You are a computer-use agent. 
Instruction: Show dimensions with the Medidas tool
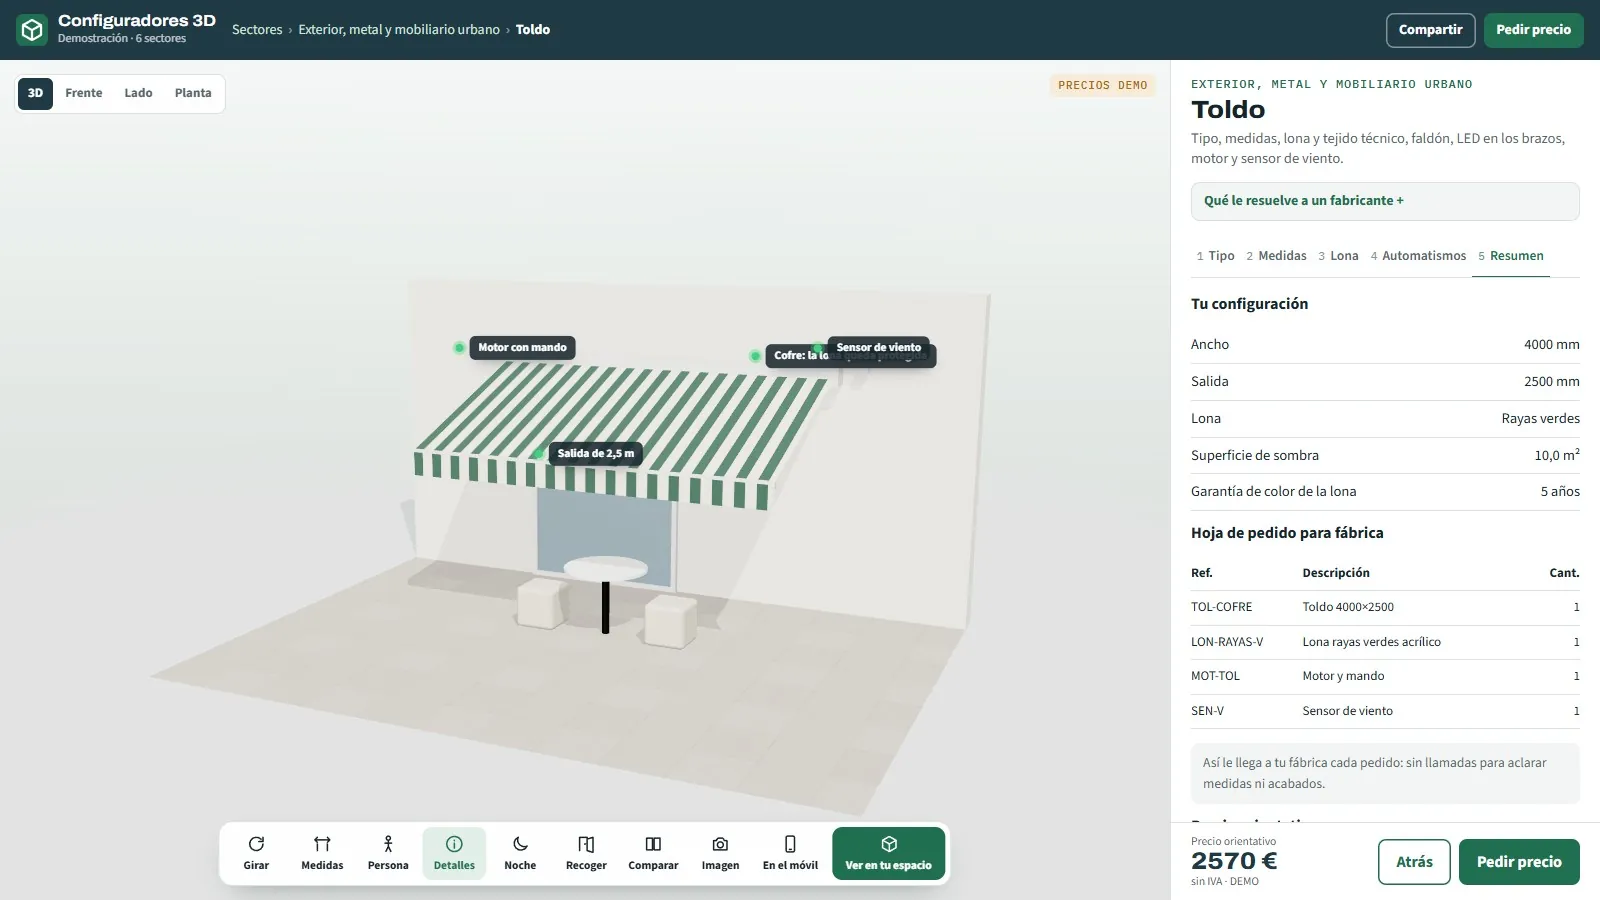click(x=322, y=853)
